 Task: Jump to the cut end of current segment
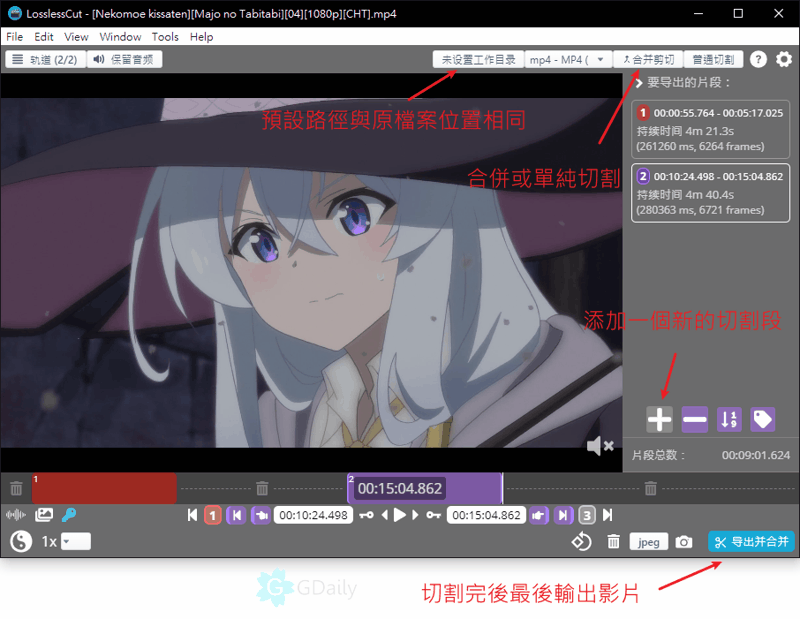click(563, 515)
